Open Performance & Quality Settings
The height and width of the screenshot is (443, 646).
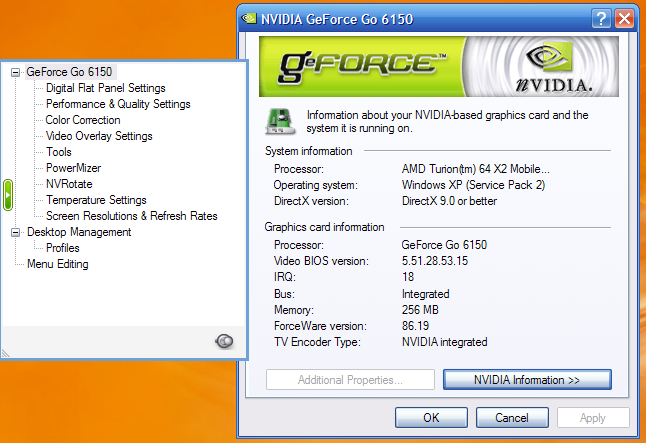tap(118, 104)
